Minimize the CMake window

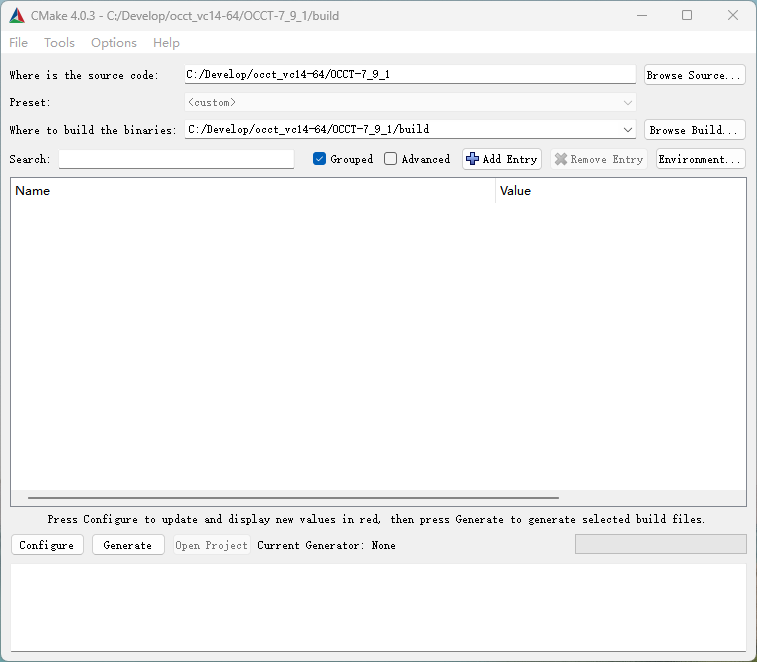tap(642, 15)
